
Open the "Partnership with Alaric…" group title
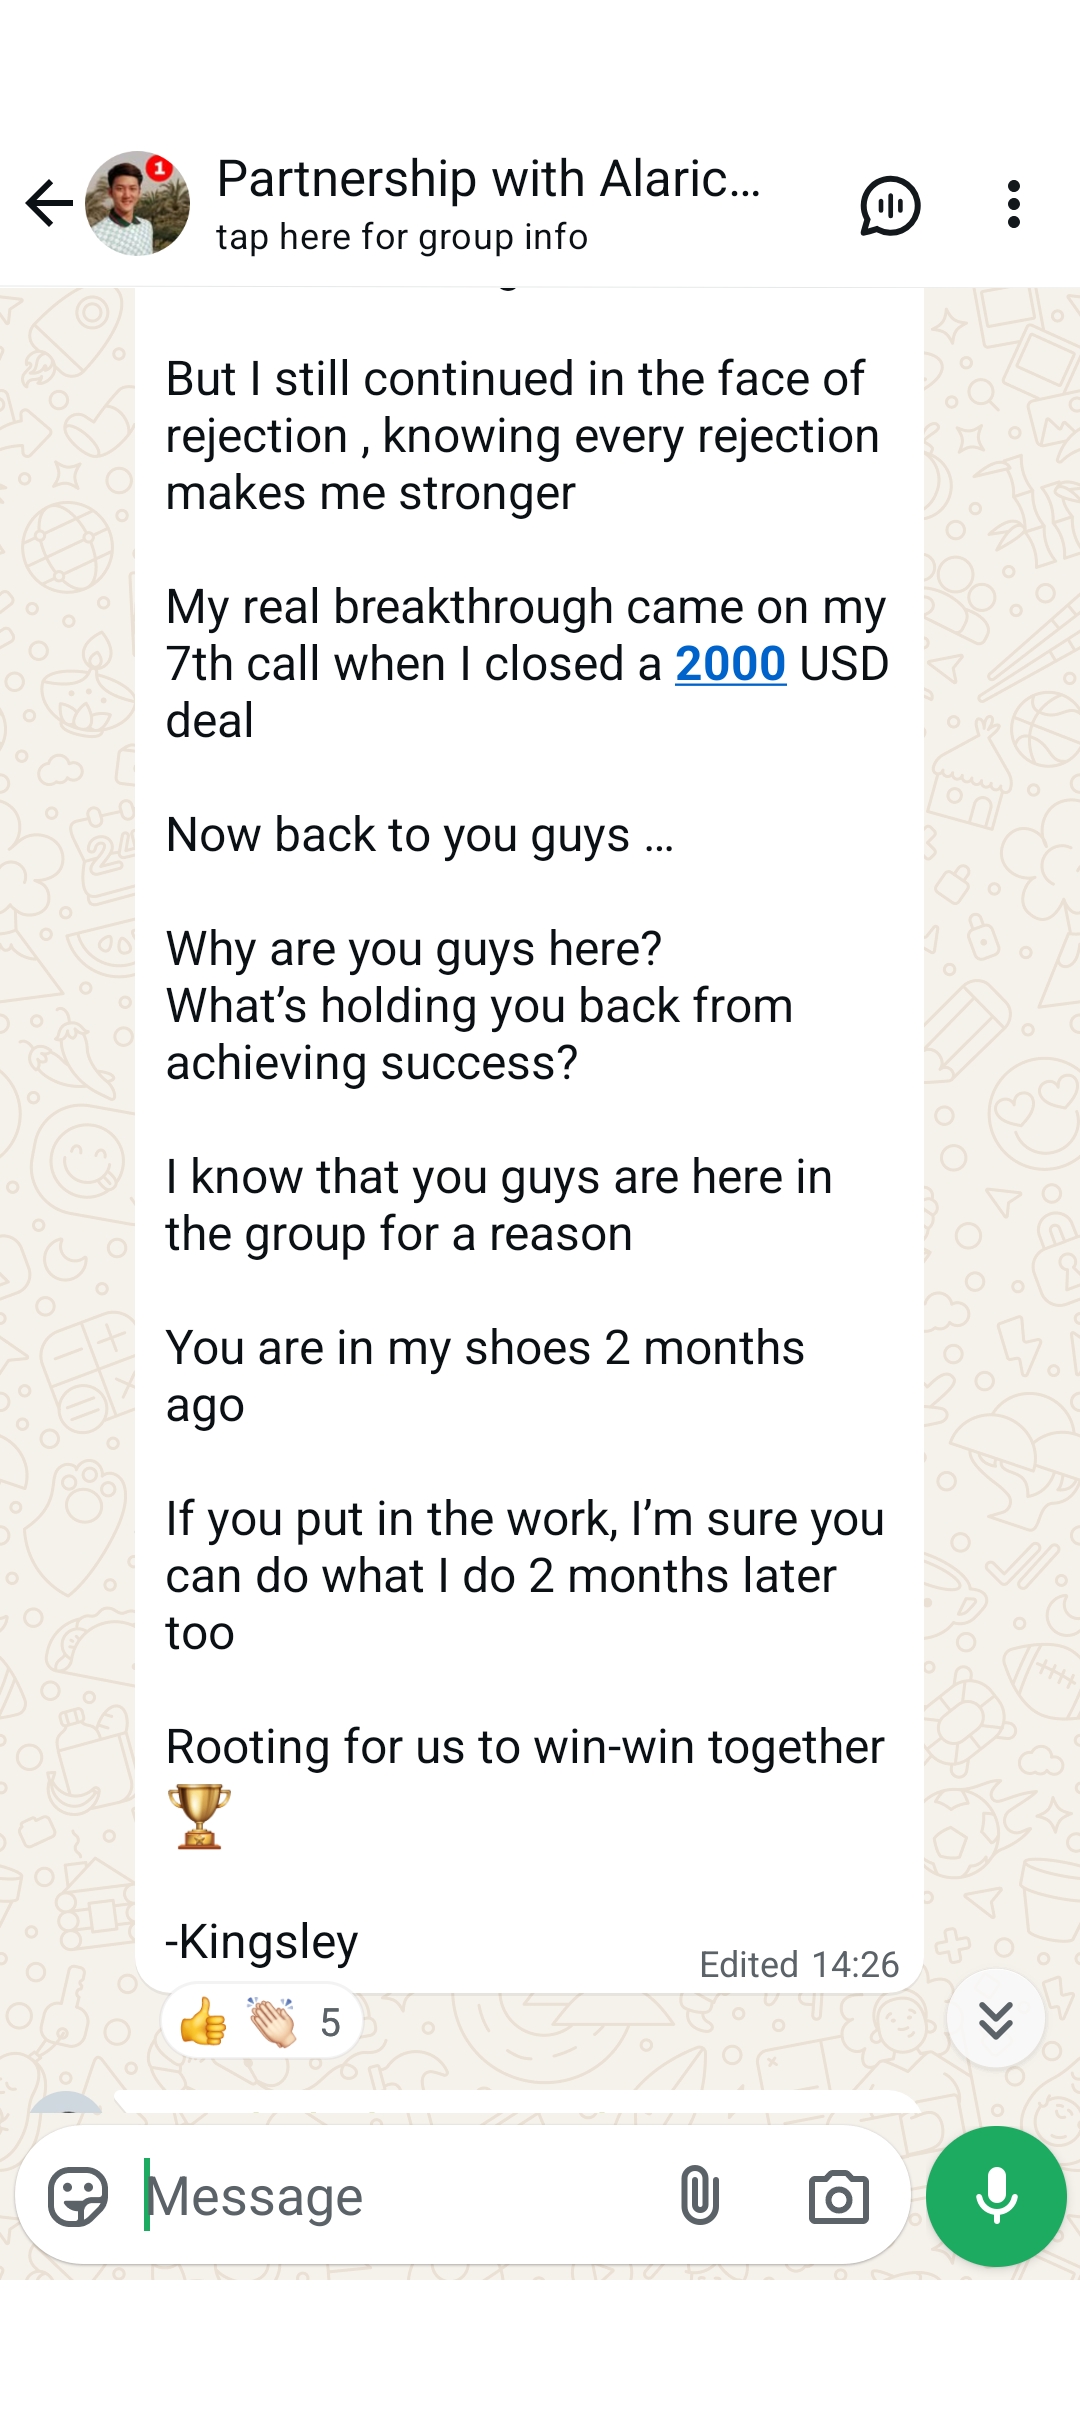point(488,180)
